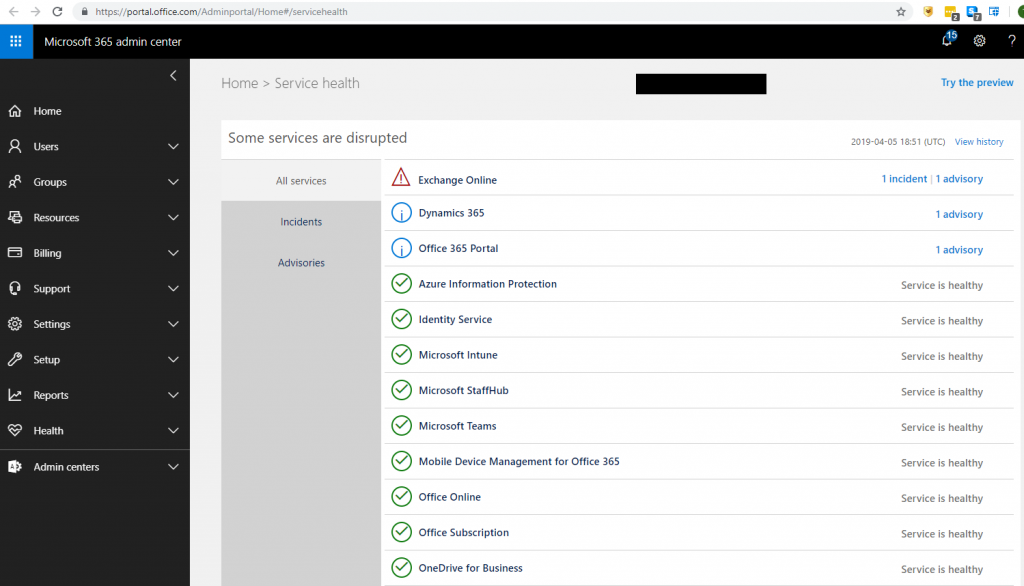Image resolution: width=1024 pixels, height=586 pixels.
Task: Open the 1 advisory link for Dynamics 365
Action: coord(959,213)
